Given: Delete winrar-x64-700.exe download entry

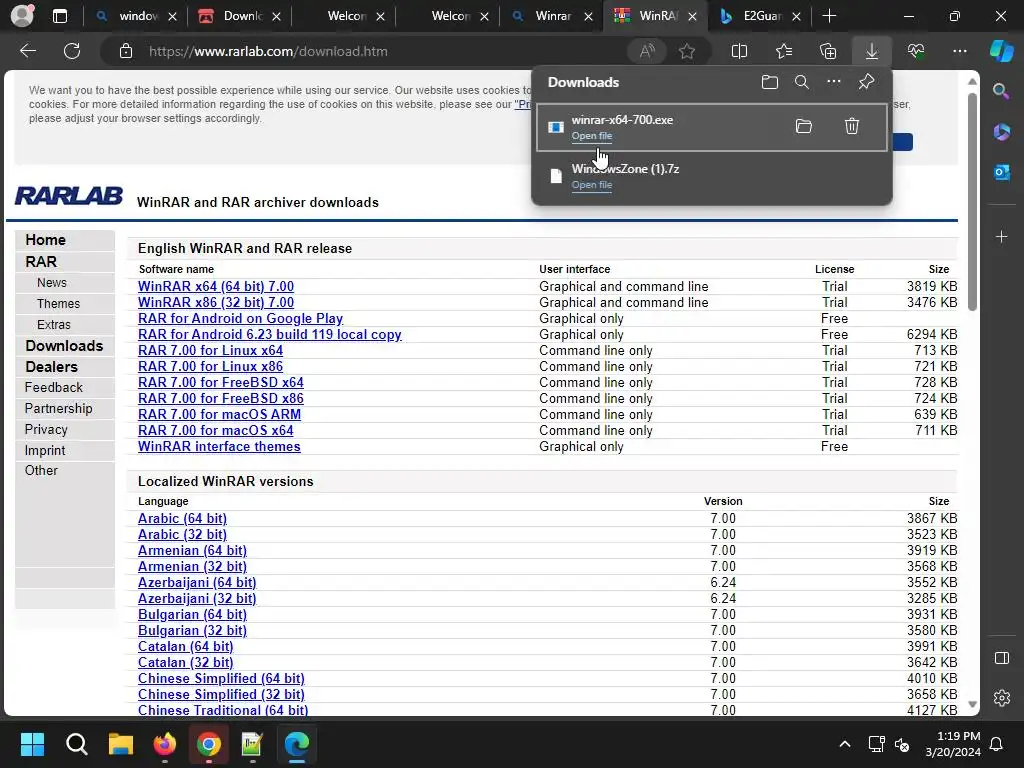Looking at the screenshot, I should pyautogui.click(x=852, y=126).
